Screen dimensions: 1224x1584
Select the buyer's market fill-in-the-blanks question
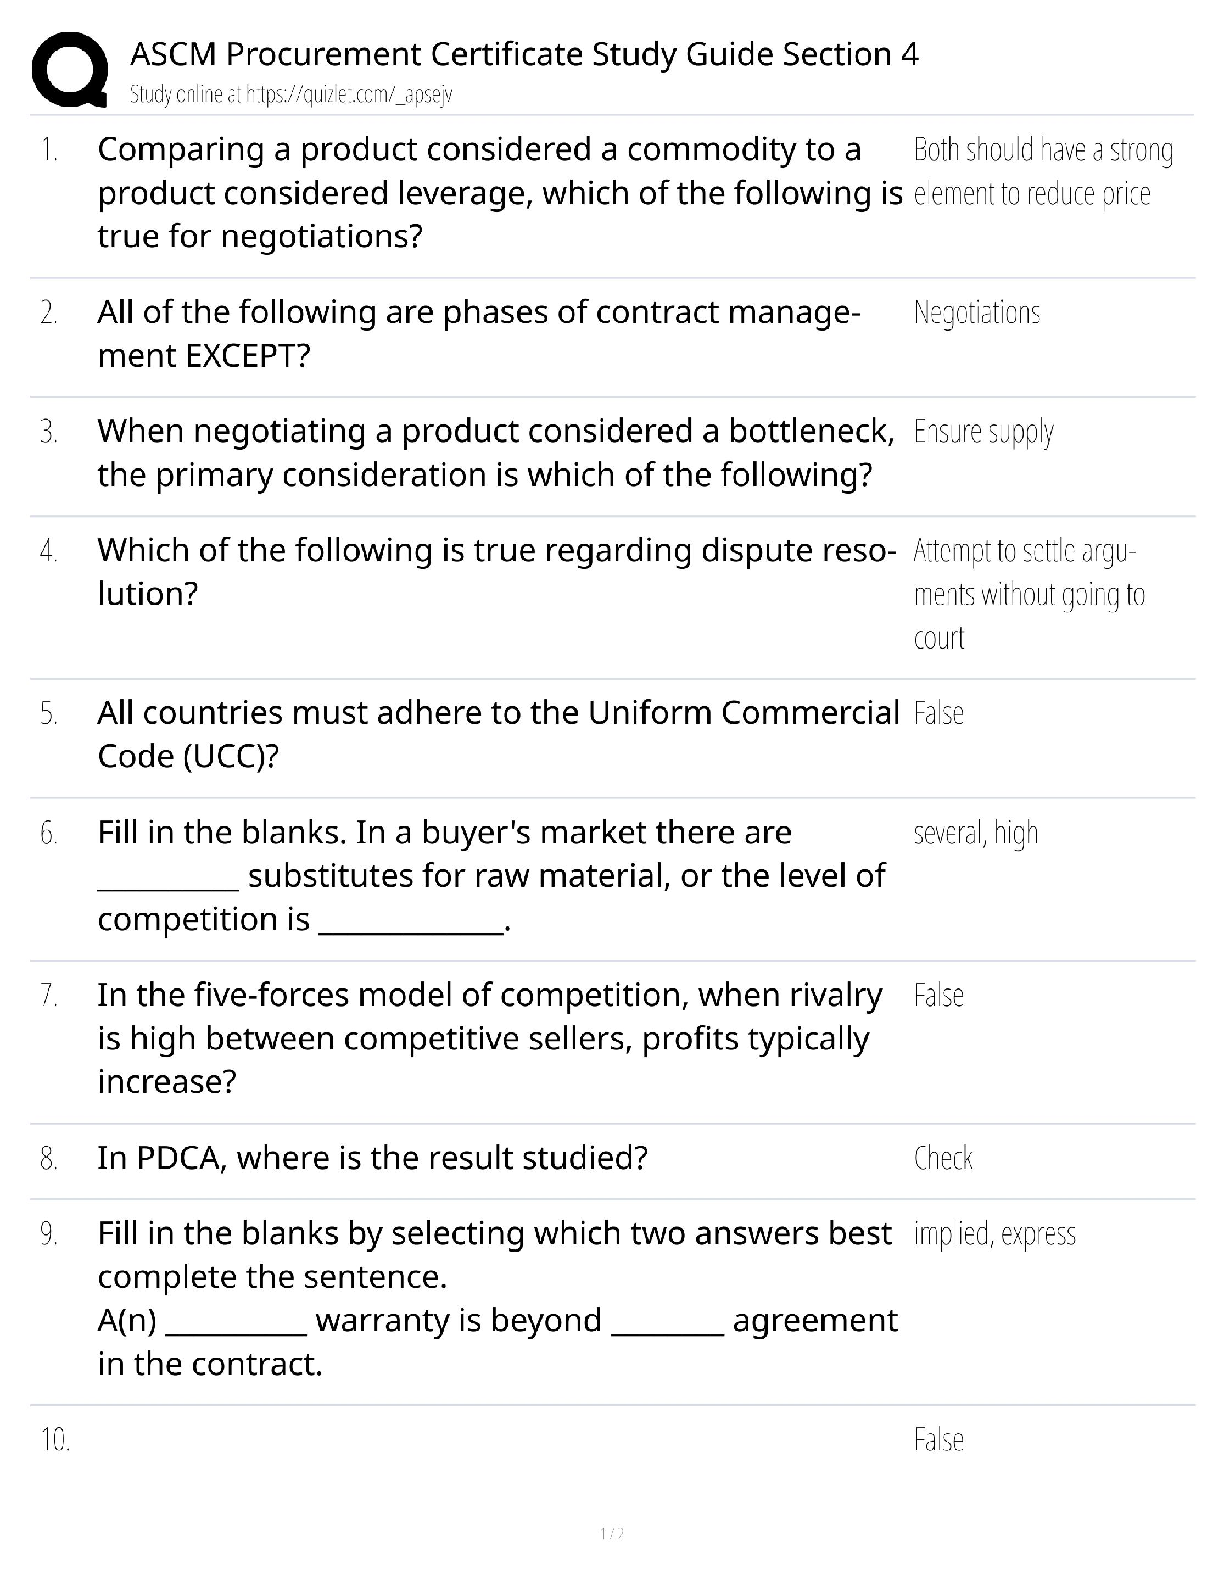click(x=491, y=876)
